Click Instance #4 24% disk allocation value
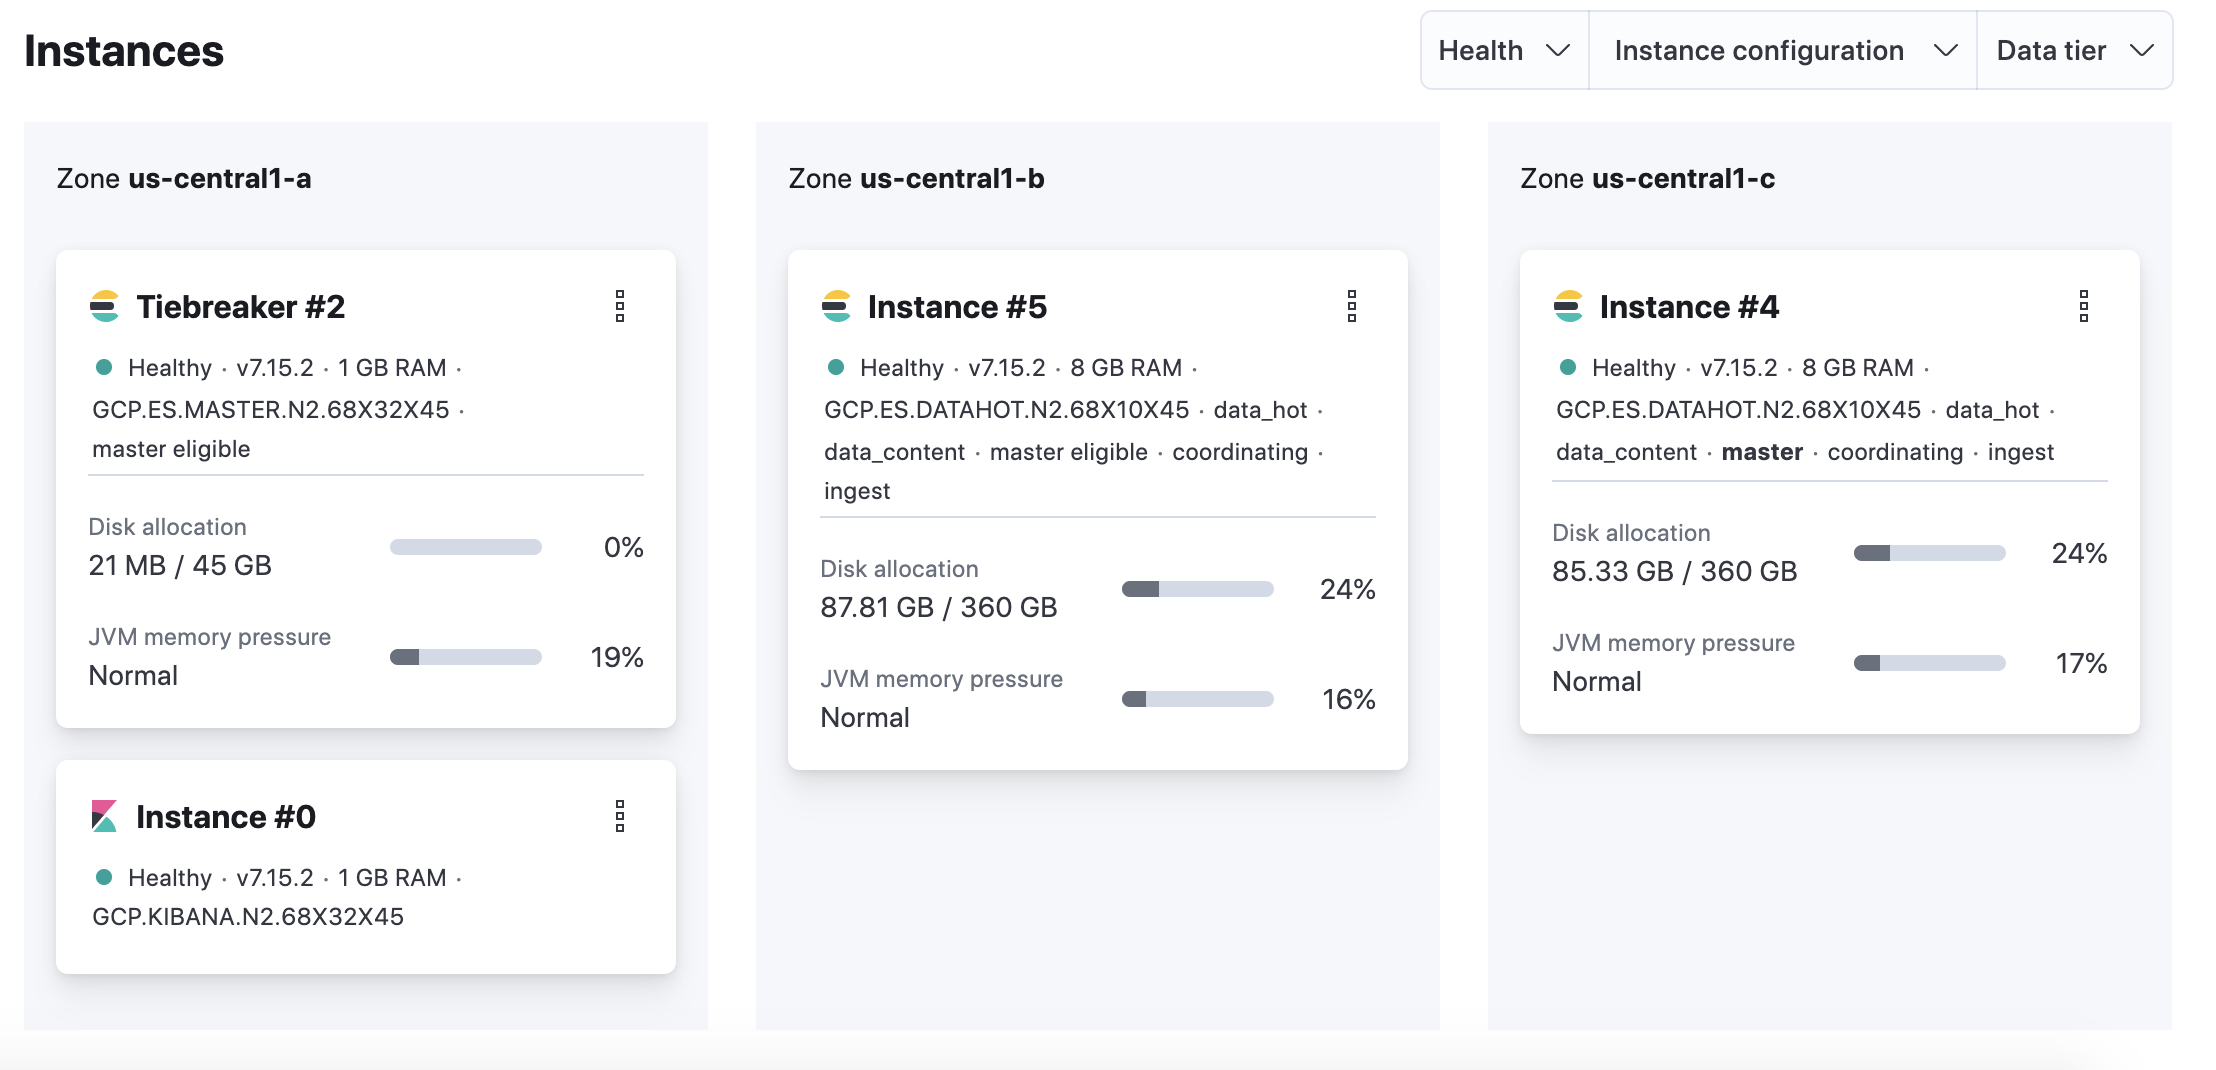The width and height of the screenshot is (2216, 1070). (2080, 553)
